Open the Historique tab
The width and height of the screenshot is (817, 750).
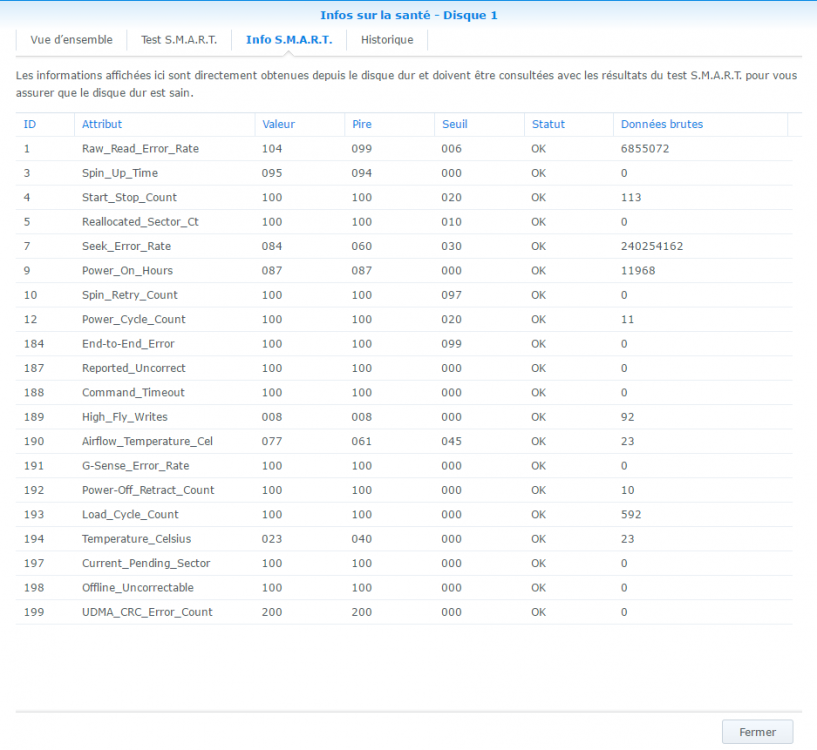(x=387, y=40)
